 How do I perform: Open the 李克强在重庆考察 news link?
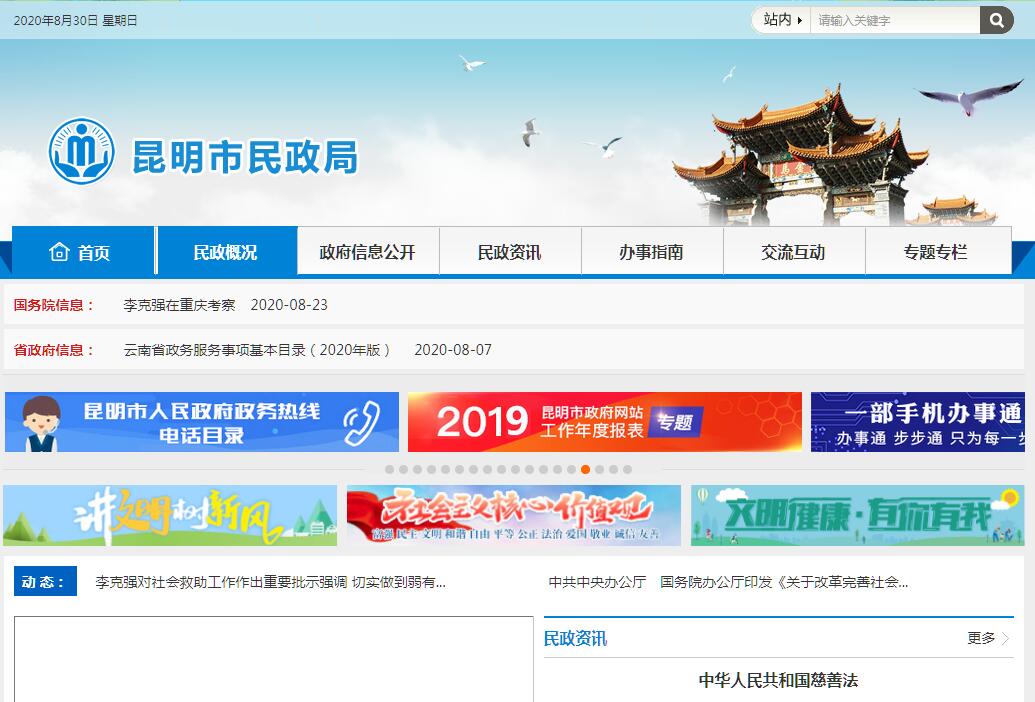tap(179, 305)
